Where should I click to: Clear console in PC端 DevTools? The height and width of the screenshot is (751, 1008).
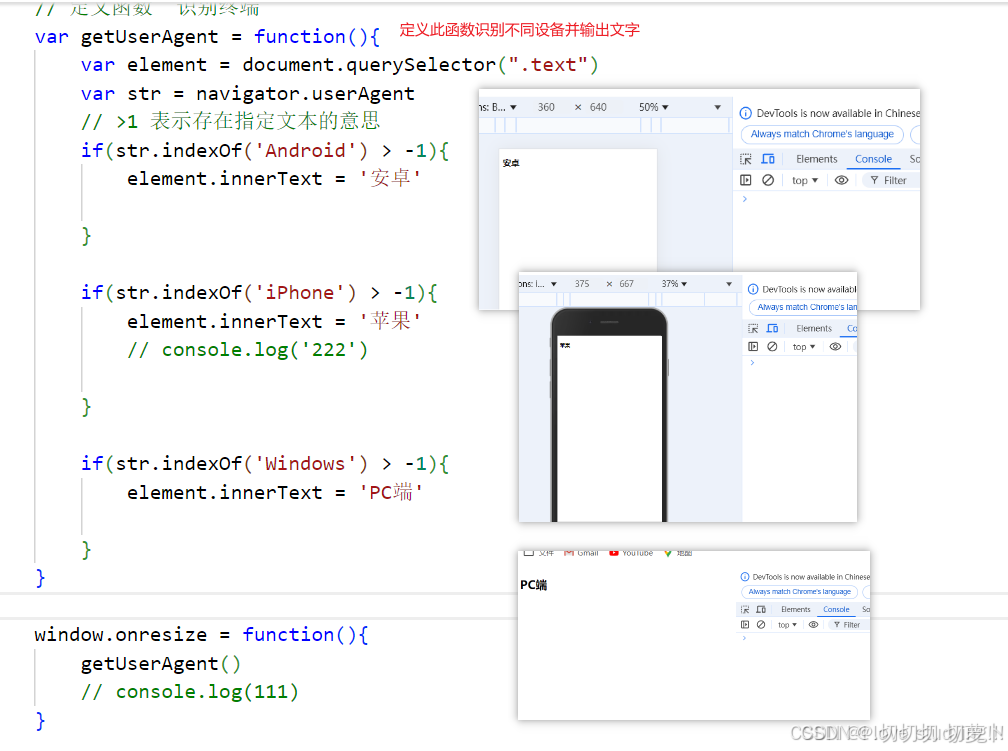(x=761, y=625)
